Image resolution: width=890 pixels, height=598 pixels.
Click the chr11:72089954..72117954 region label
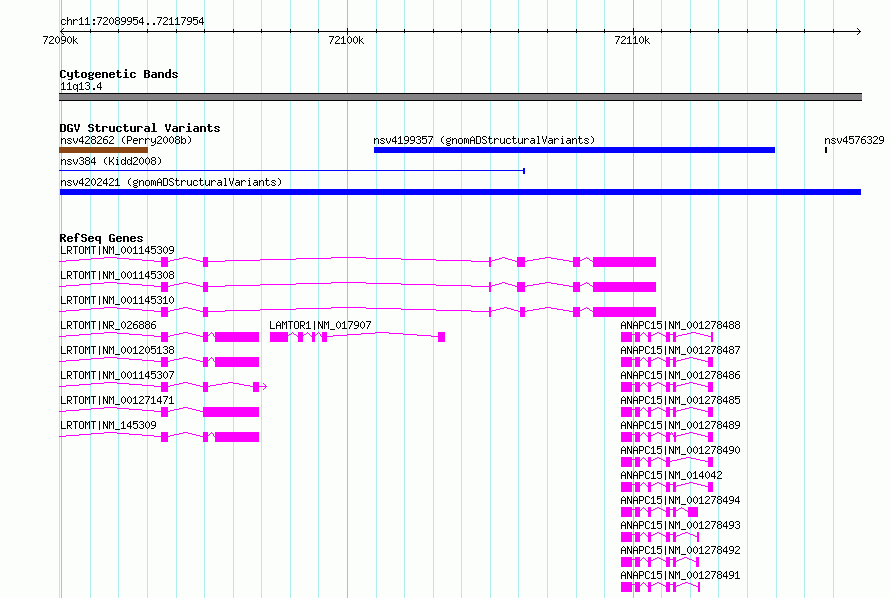(132, 21)
